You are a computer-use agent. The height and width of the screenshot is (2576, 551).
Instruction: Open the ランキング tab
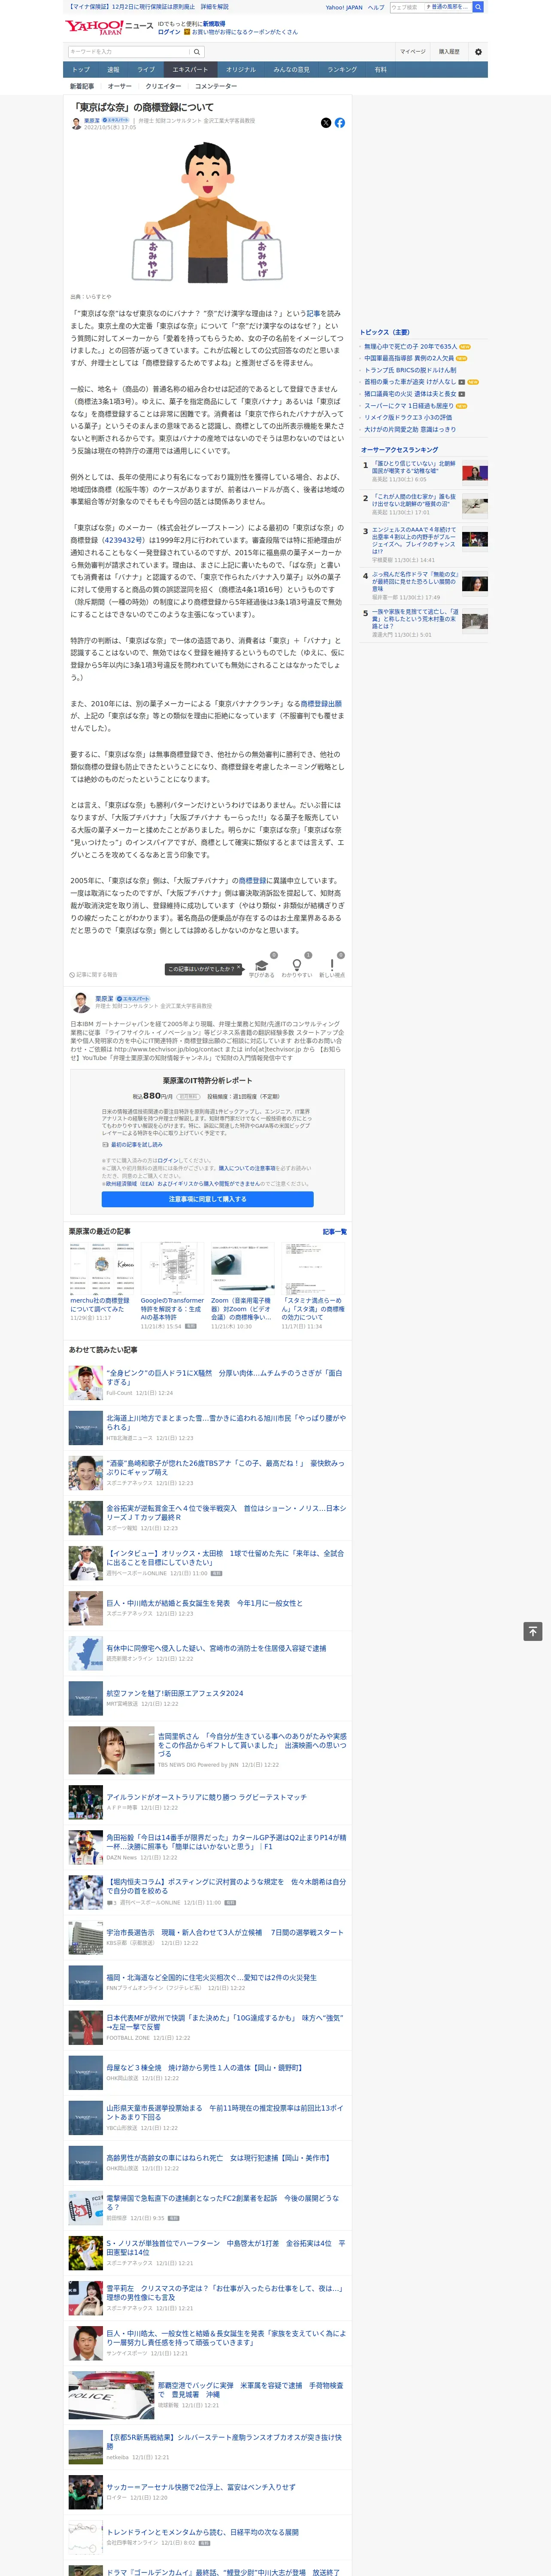tap(342, 70)
